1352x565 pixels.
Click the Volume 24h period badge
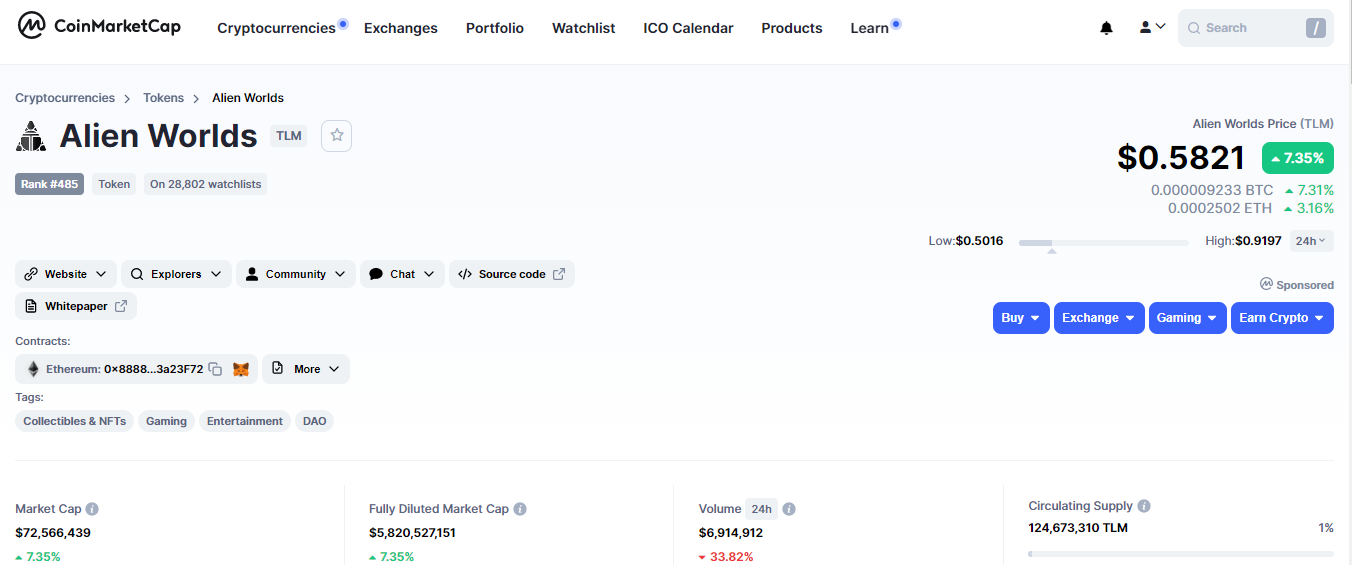click(761, 509)
